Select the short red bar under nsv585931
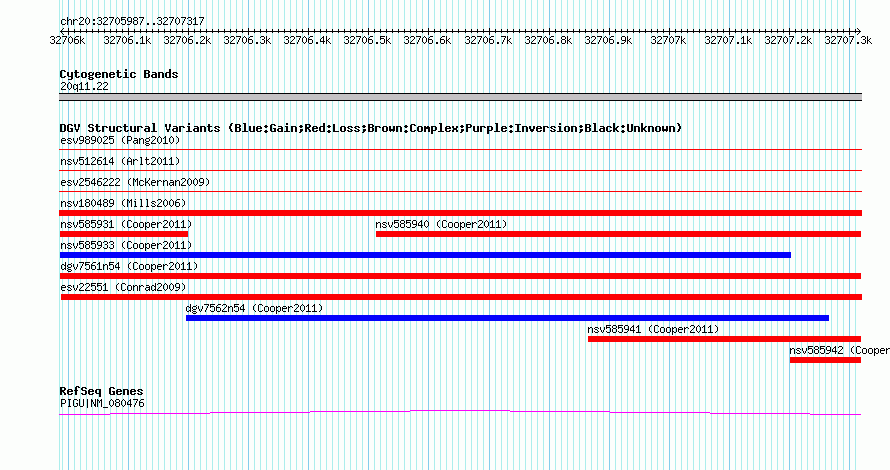Viewport: 890px width, 470px height. coord(124,234)
